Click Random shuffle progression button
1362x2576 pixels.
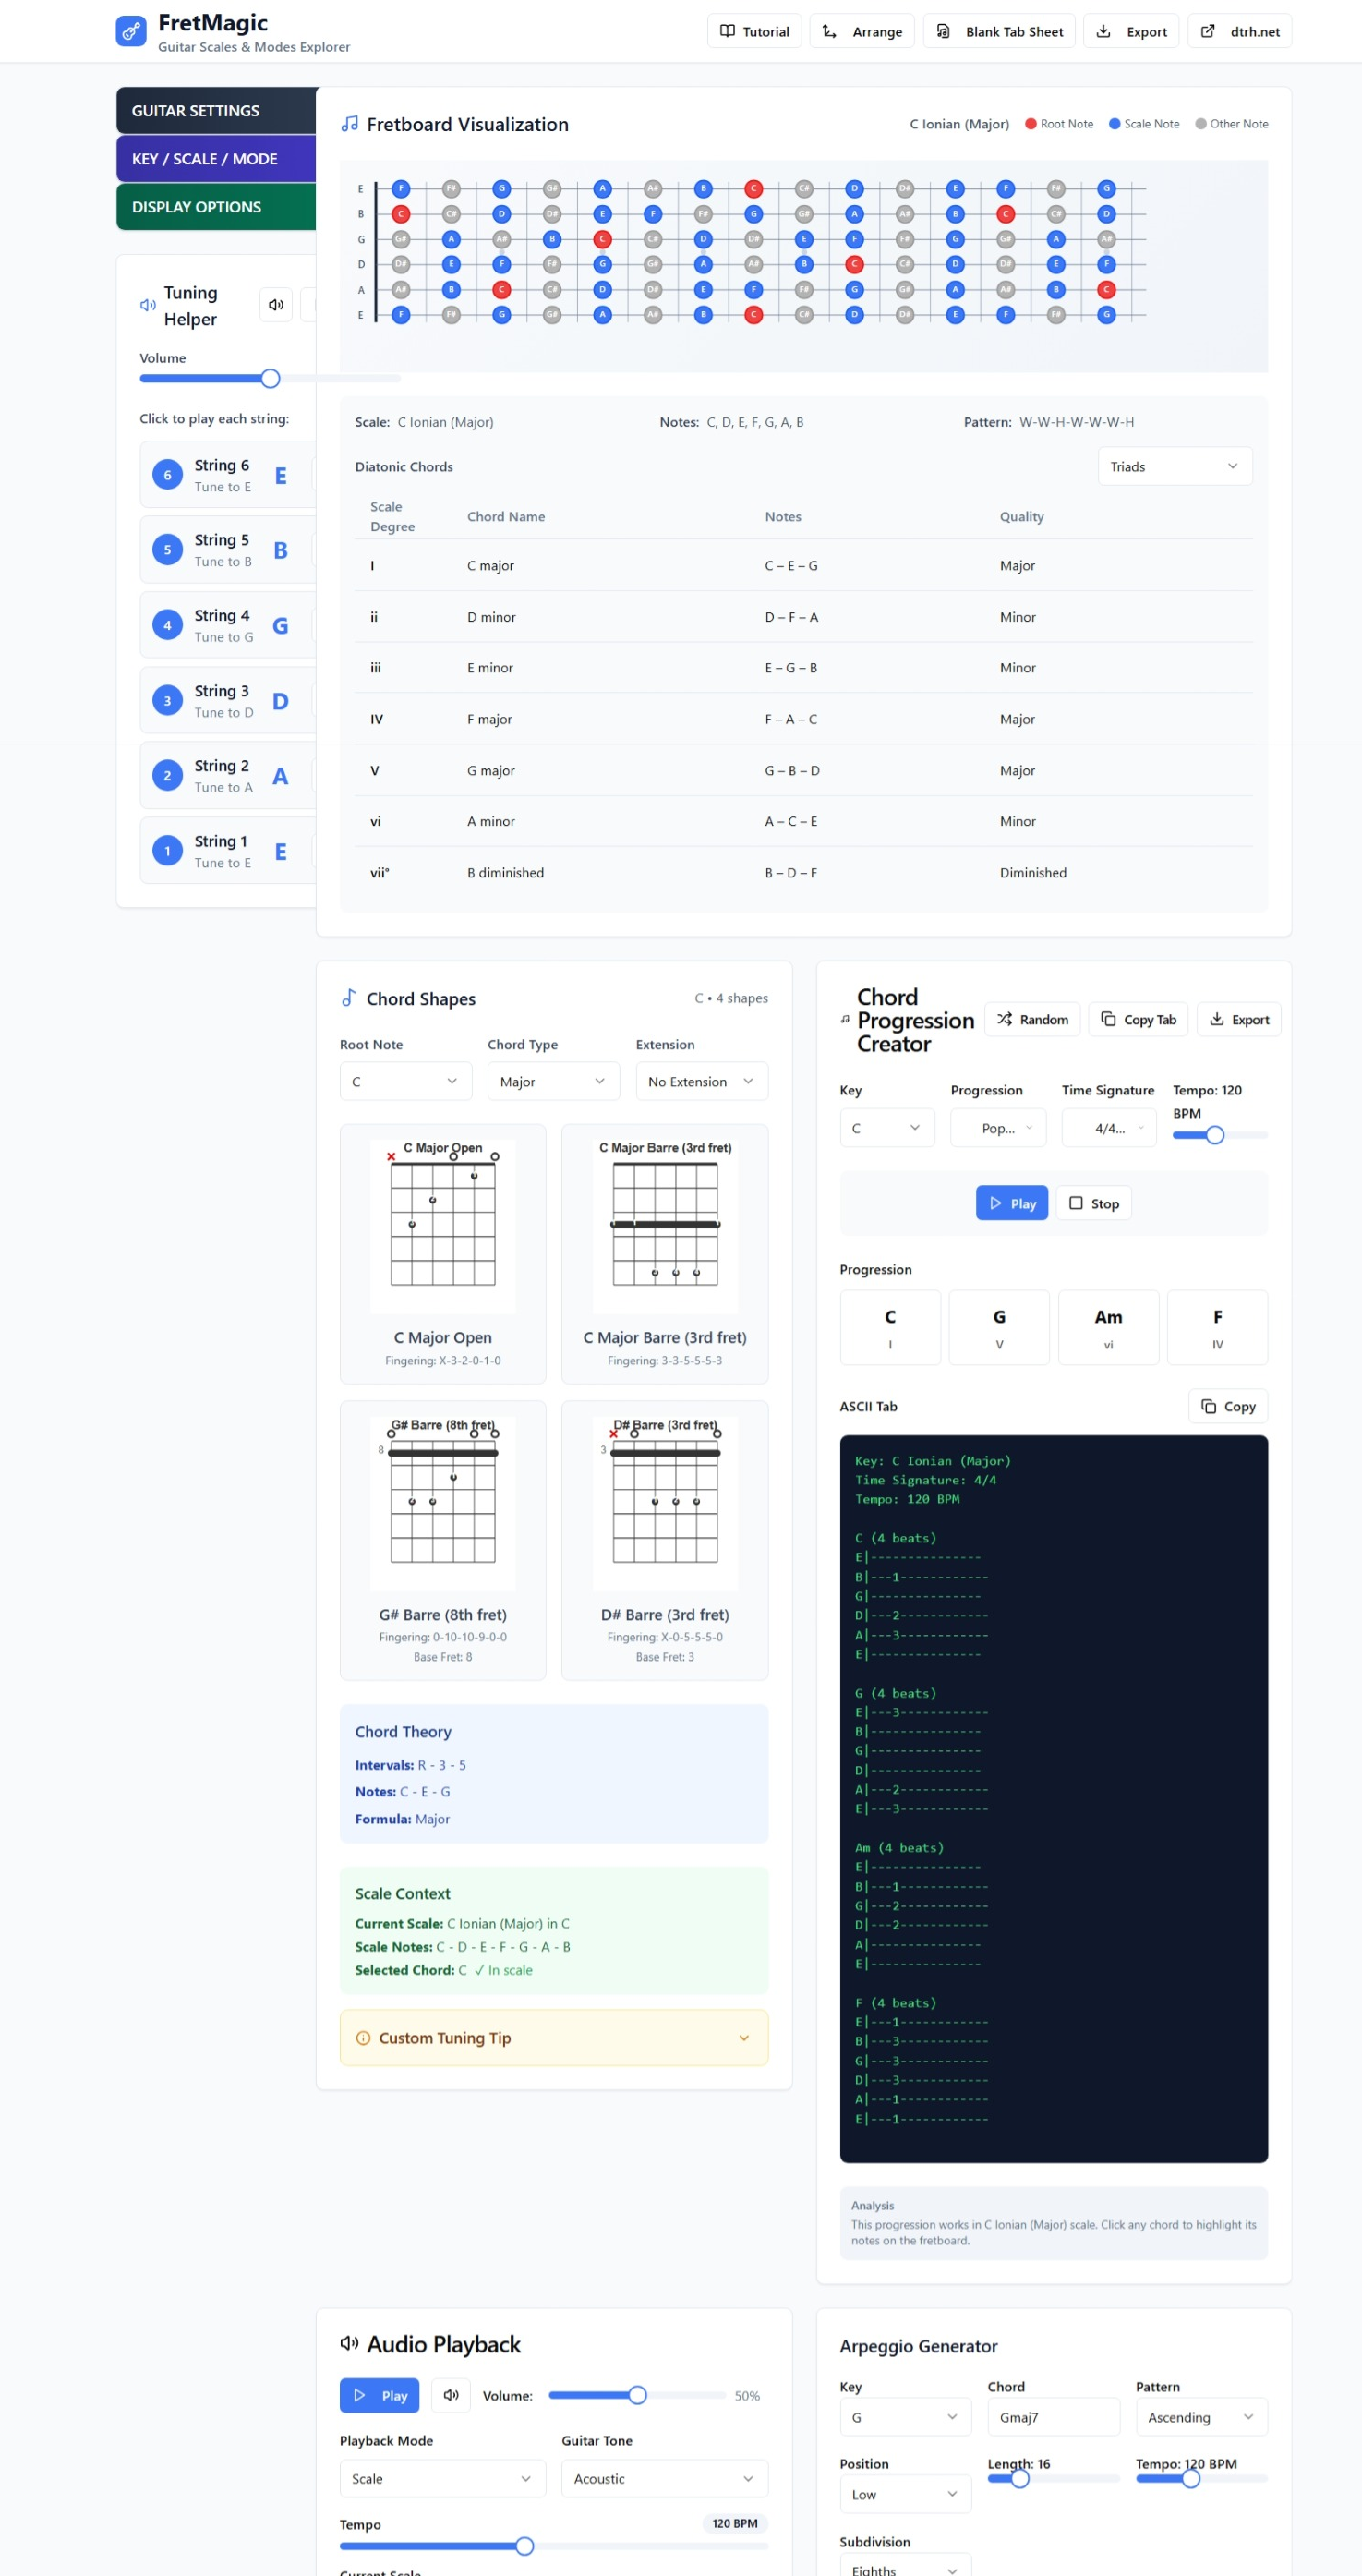(x=1032, y=1019)
